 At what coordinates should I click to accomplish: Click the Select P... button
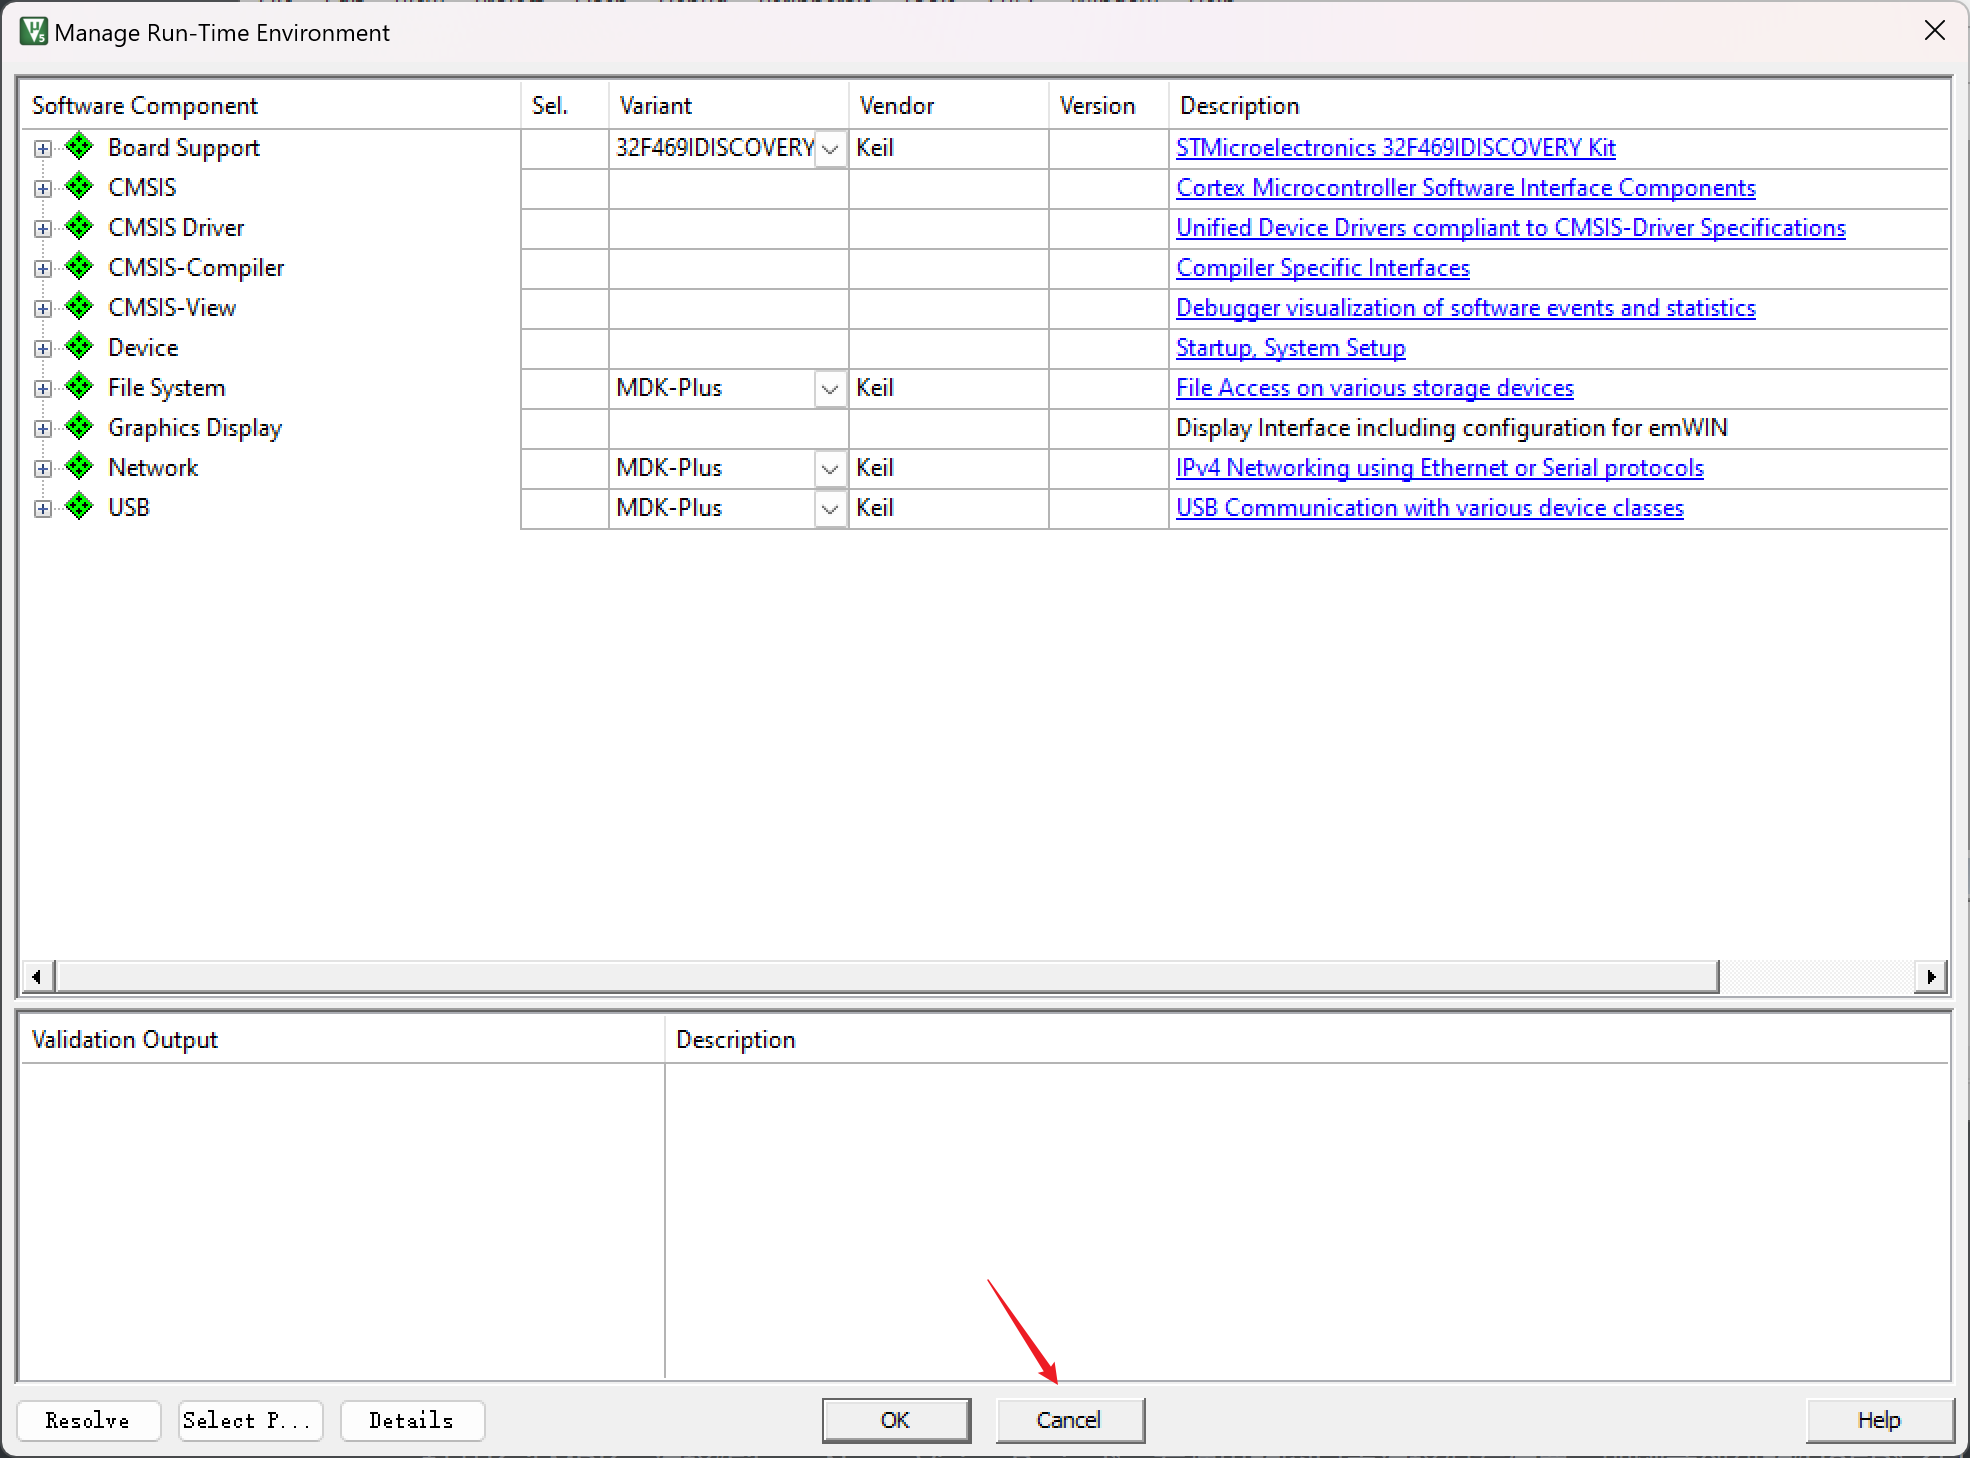(250, 1420)
